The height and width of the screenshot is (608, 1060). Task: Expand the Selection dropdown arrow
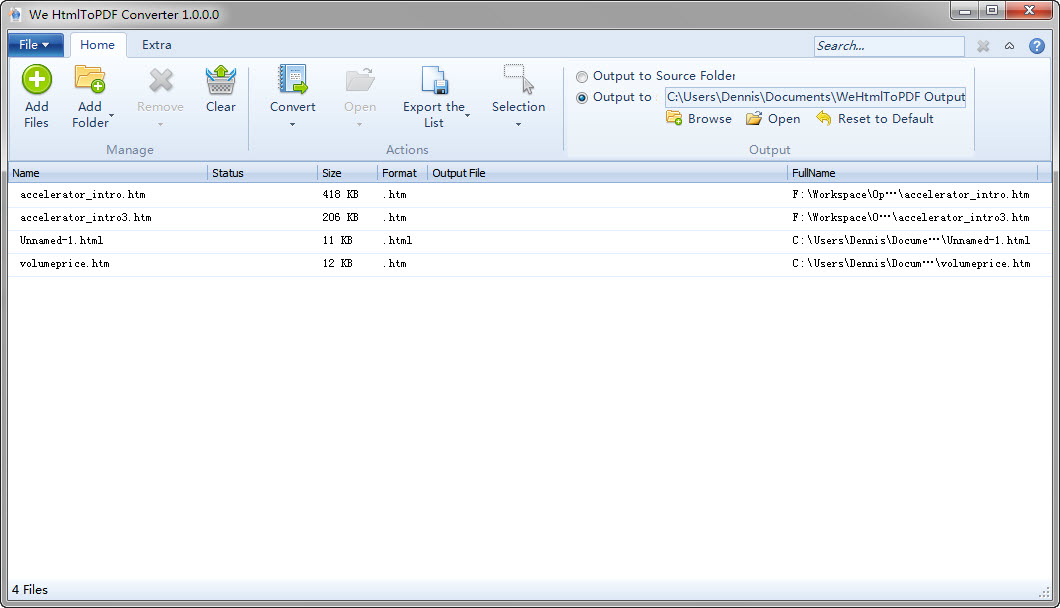tap(519, 124)
